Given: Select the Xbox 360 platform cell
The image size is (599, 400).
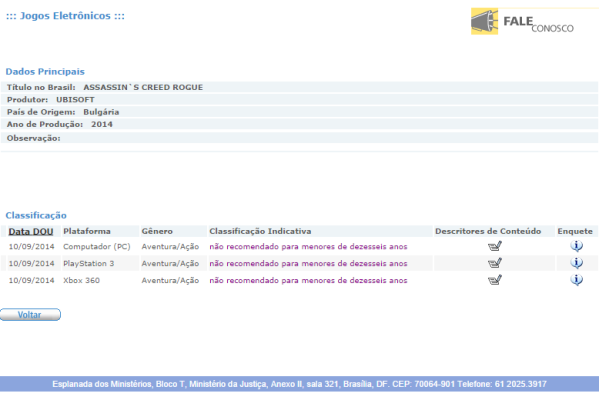Looking at the screenshot, I should 81,280.
